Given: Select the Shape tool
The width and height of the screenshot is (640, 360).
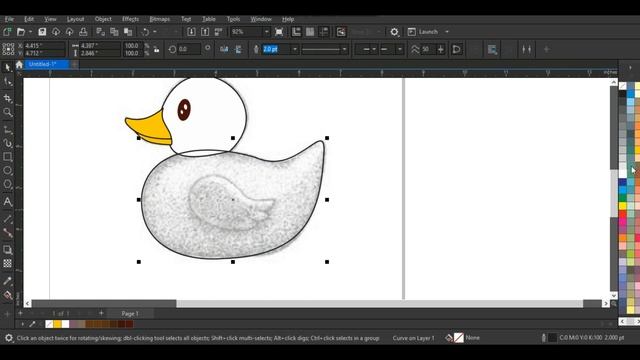Looking at the screenshot, I should 7,82.
